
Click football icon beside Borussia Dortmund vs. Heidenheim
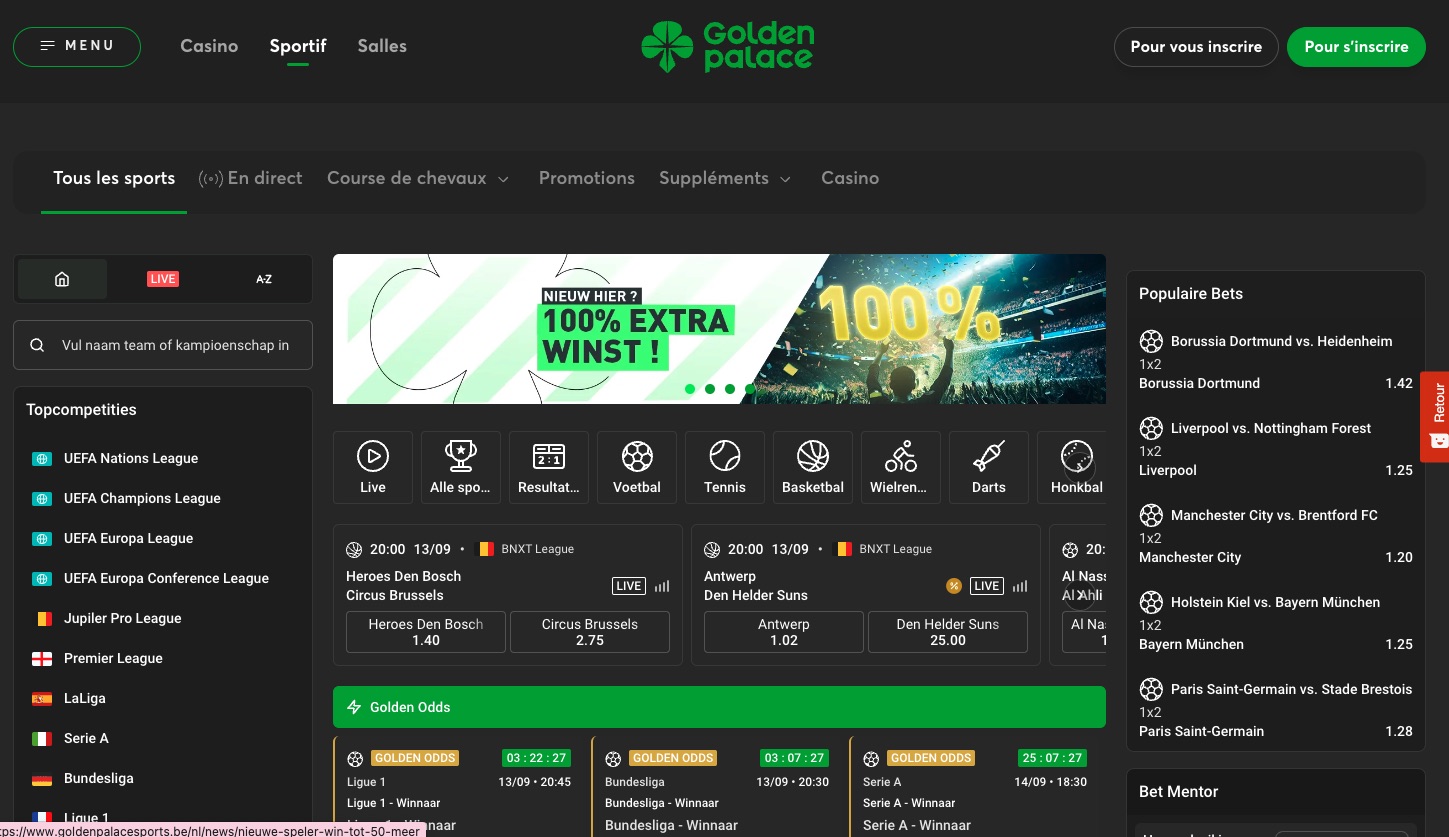tap(1151, 341)
